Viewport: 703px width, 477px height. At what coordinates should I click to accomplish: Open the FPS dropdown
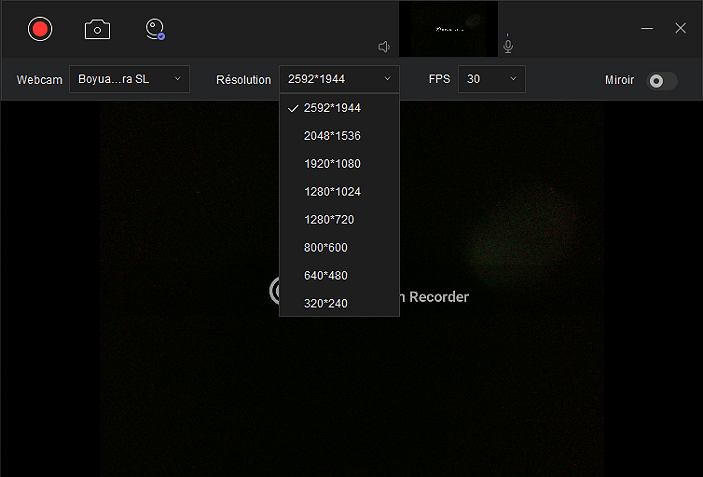pos(492,79)
